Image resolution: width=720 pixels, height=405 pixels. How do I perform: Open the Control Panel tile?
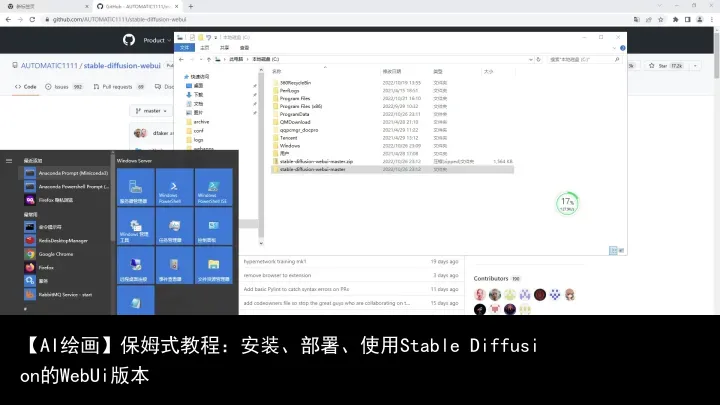pyautogui.click(x=214, y=226)
